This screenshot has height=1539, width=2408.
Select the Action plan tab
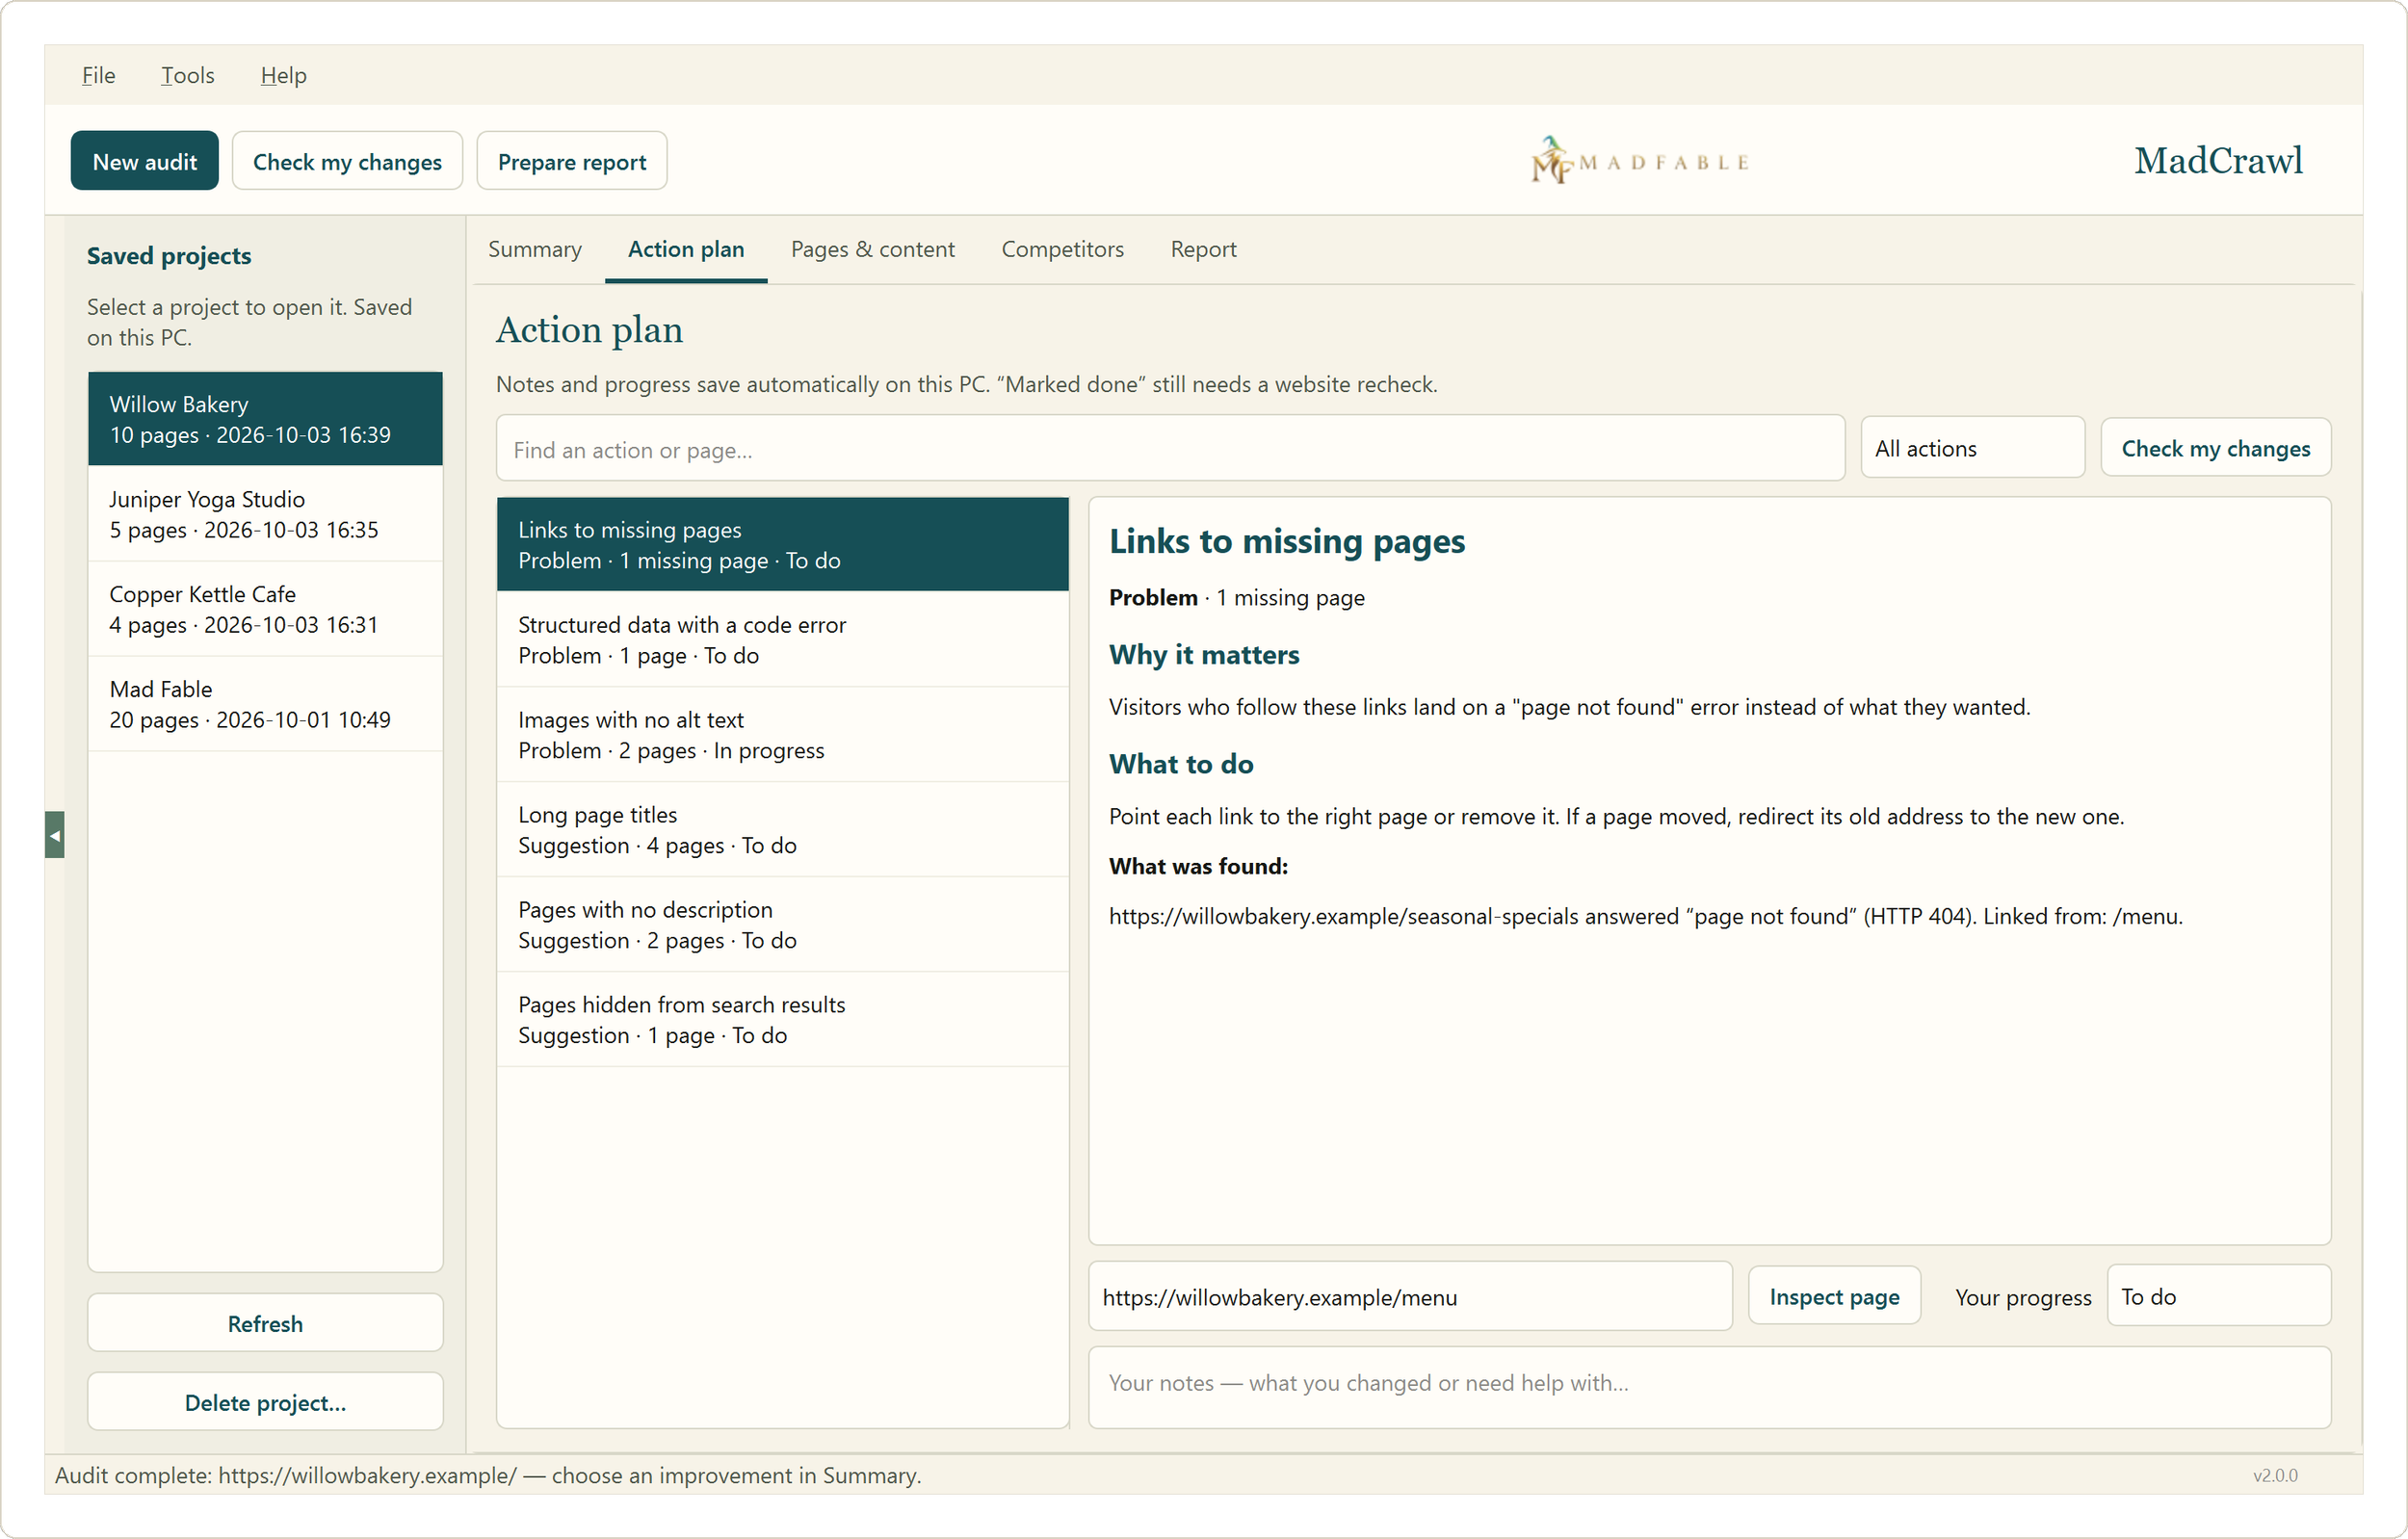[x=686, y=249]
